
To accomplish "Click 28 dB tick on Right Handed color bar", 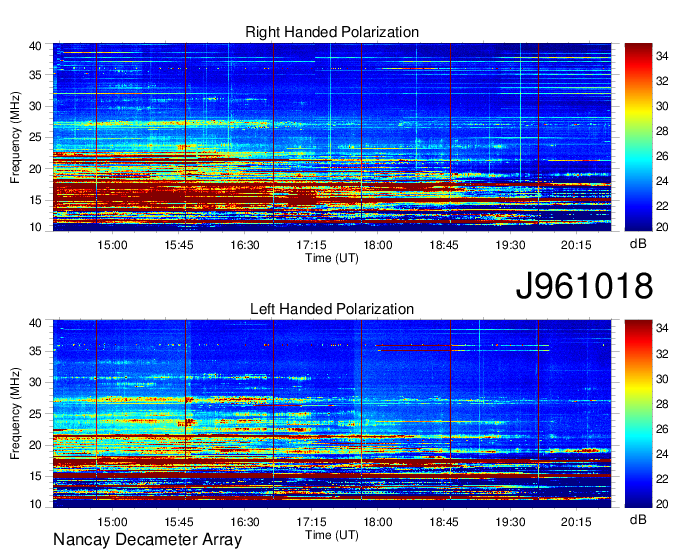I will click(x=662, y=131).
